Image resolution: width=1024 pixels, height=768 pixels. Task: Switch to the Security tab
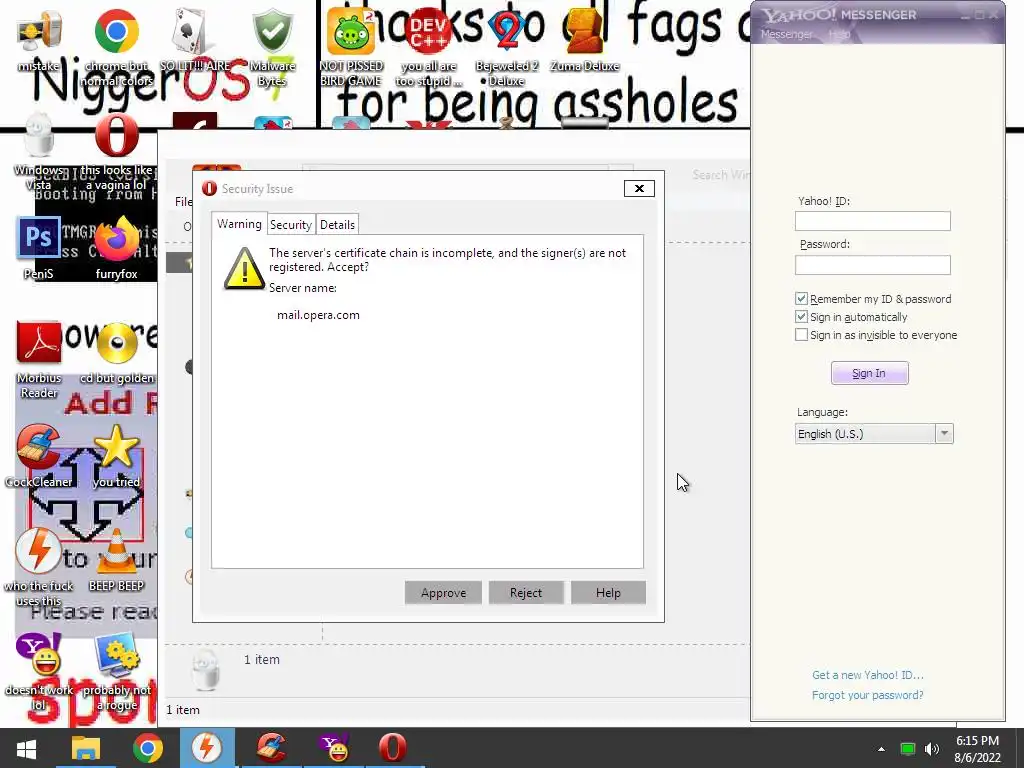[291, 225]
